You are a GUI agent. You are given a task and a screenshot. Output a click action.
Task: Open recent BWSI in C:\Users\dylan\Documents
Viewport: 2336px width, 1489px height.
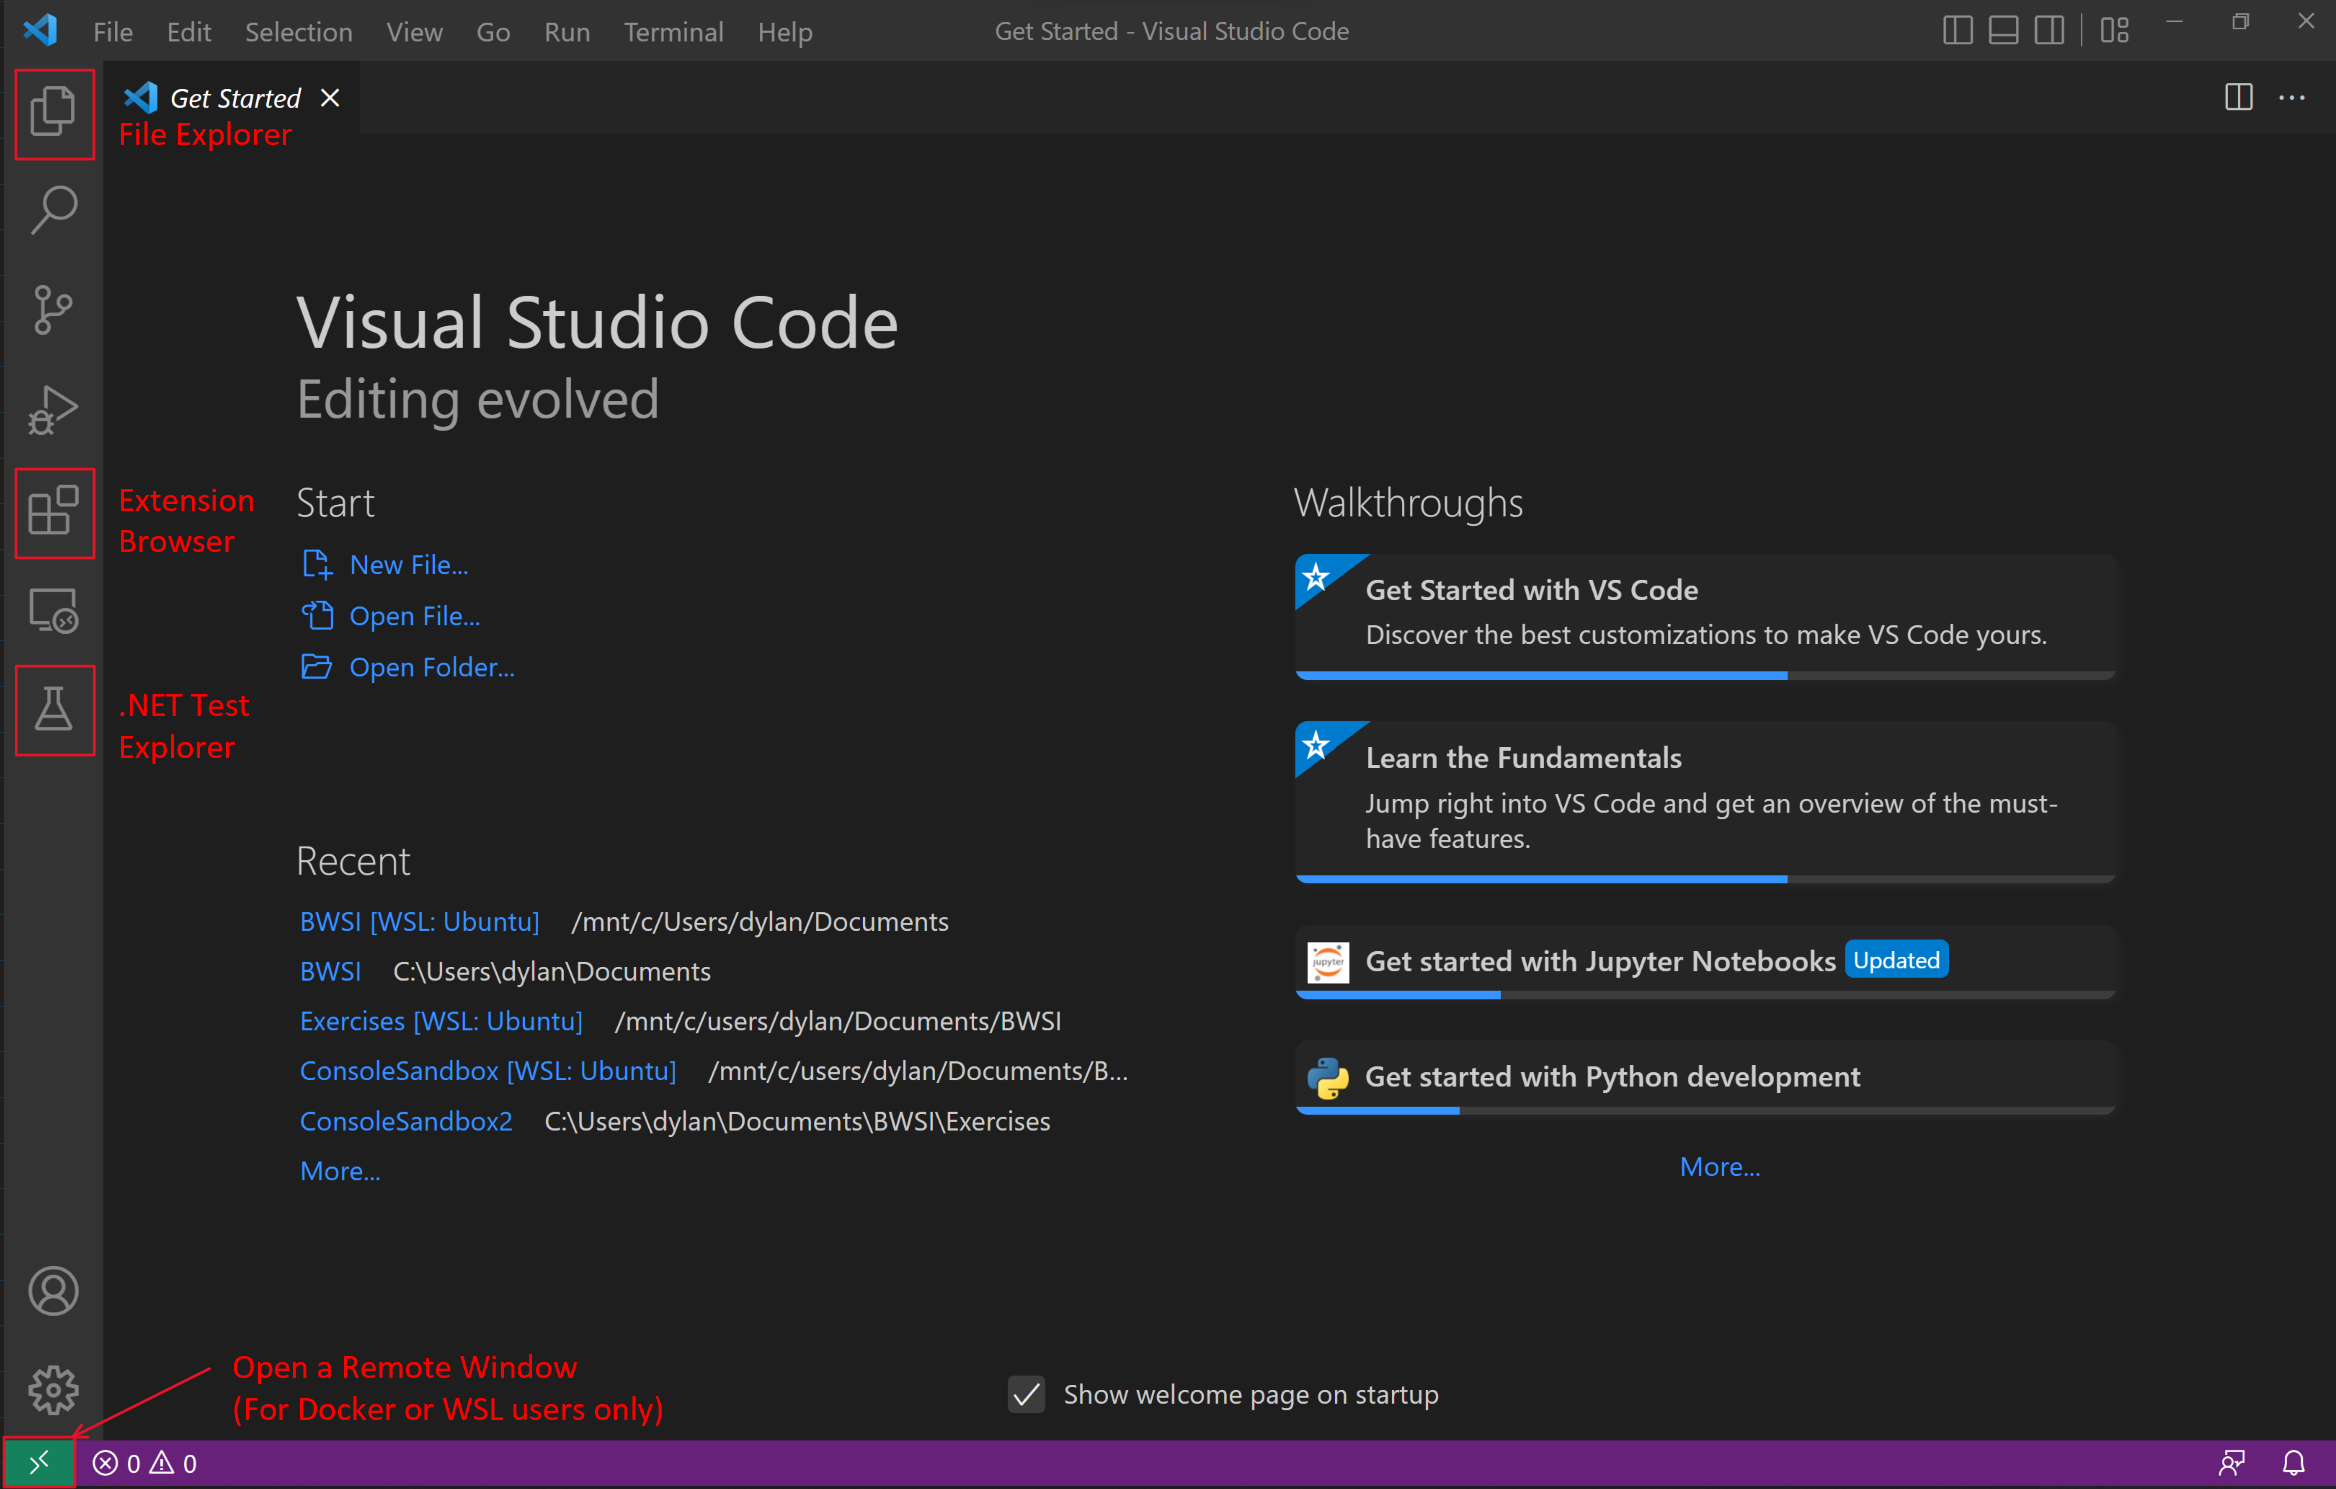click(330, 971)
